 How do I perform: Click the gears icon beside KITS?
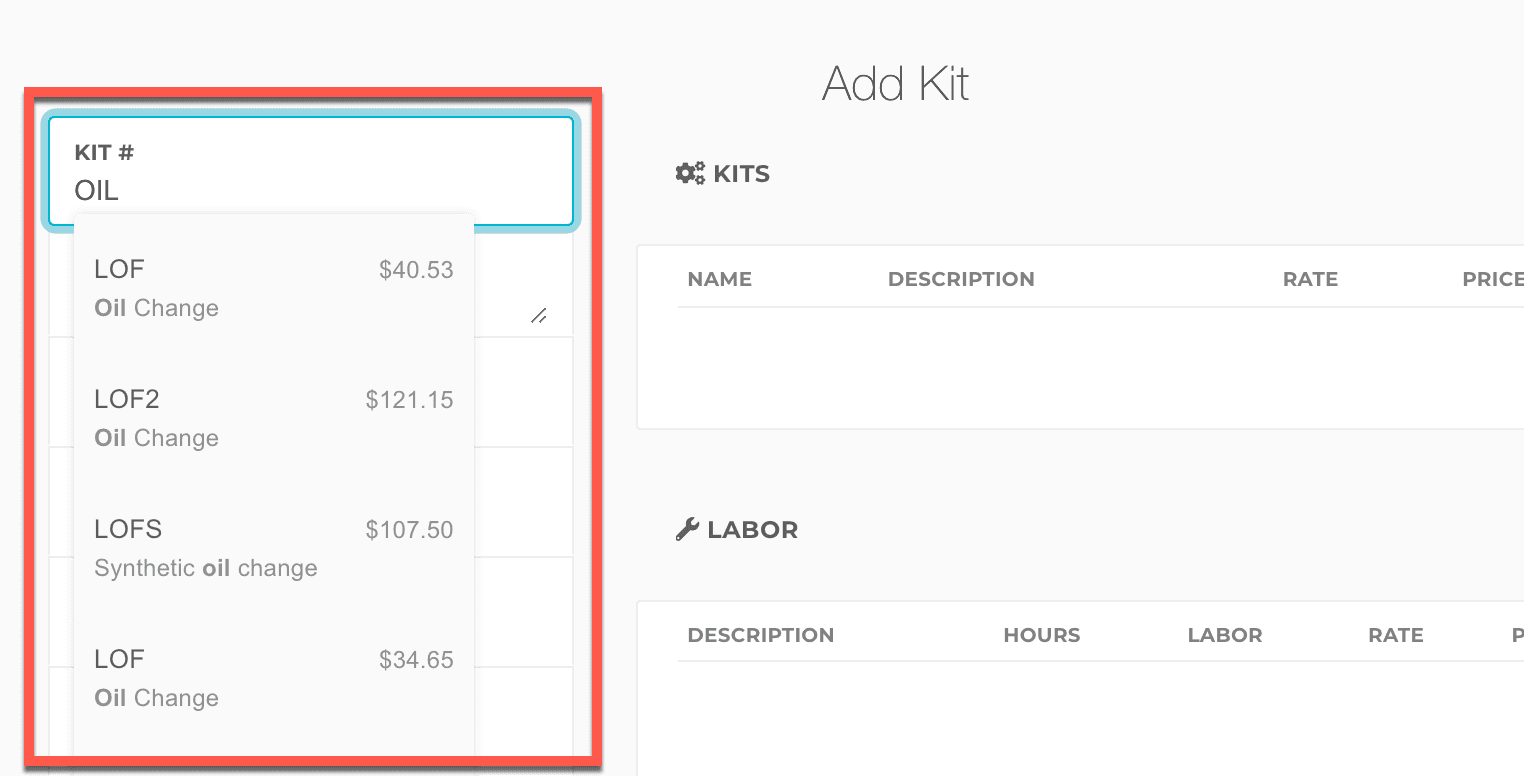[x=690, y=173]
